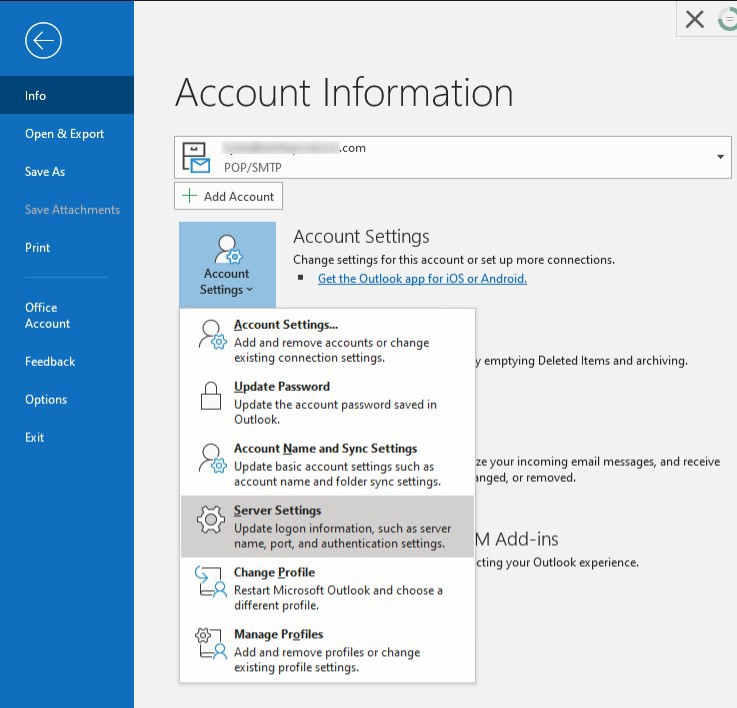Close the window with the X button

(695, 20)
